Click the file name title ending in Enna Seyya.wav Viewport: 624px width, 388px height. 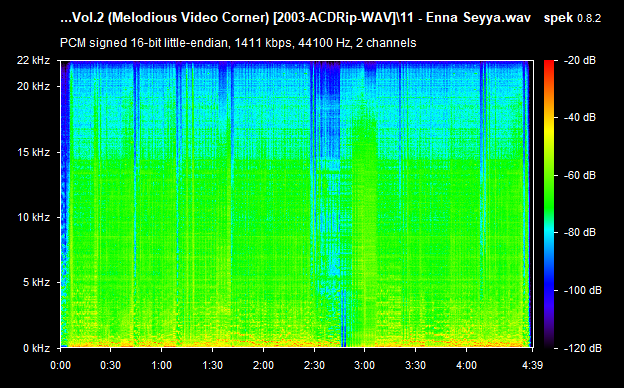(295, 18)
